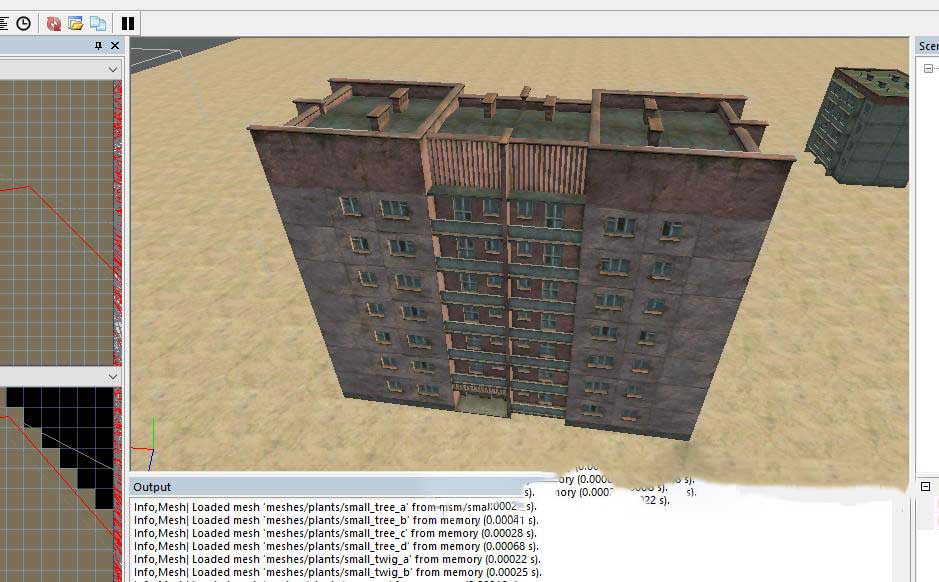
Task: Click the clock icon in the toolbar
Action: pyautogui.click(x=23, y=22)
